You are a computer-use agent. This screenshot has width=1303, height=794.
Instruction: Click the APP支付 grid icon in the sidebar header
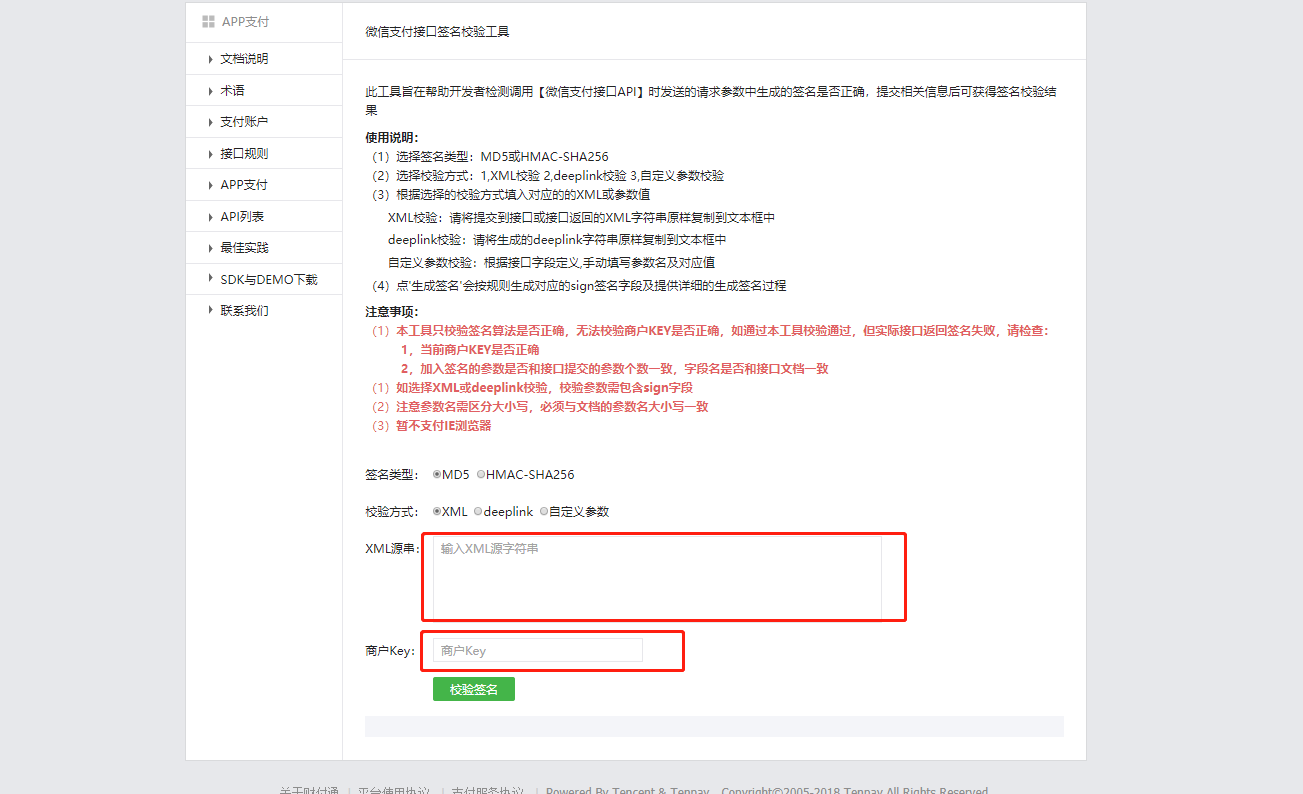pyautogui.click(x=208, y=21)
